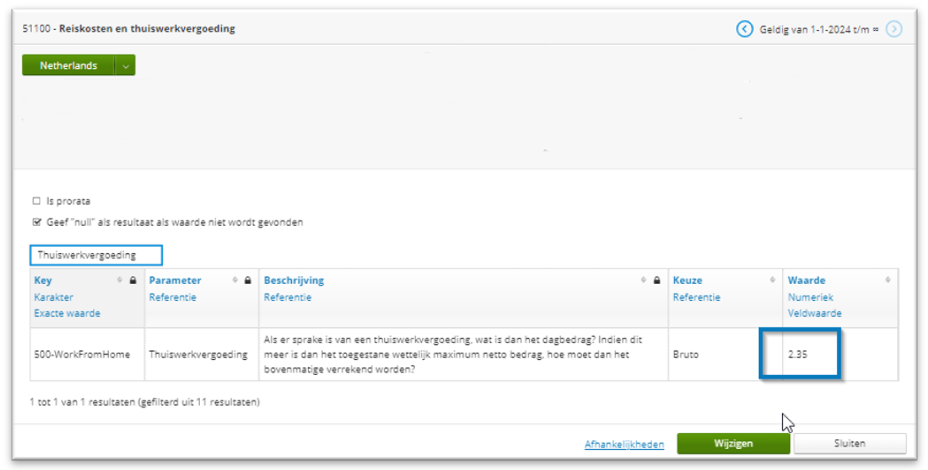Sort the Keuze column
This screenshot has width=928, height=470.
(x=772, y=280)
